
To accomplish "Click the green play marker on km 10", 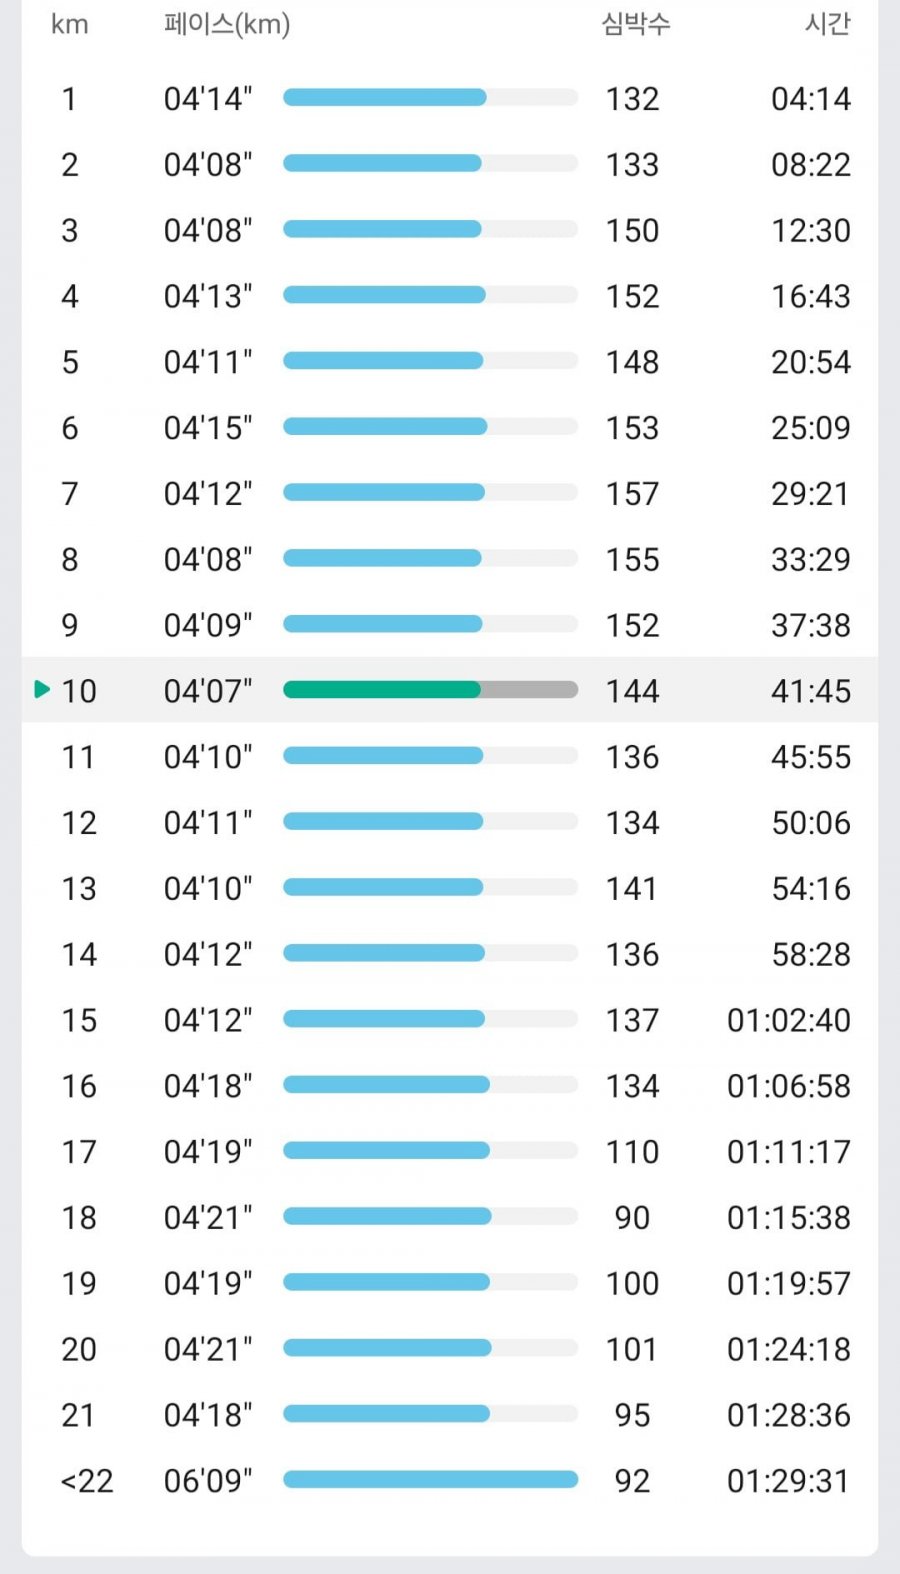I will point(42,689).
